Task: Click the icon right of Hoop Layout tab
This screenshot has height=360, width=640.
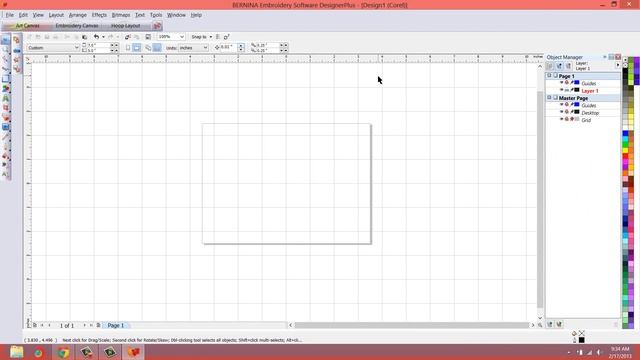Action: point(157,26)
